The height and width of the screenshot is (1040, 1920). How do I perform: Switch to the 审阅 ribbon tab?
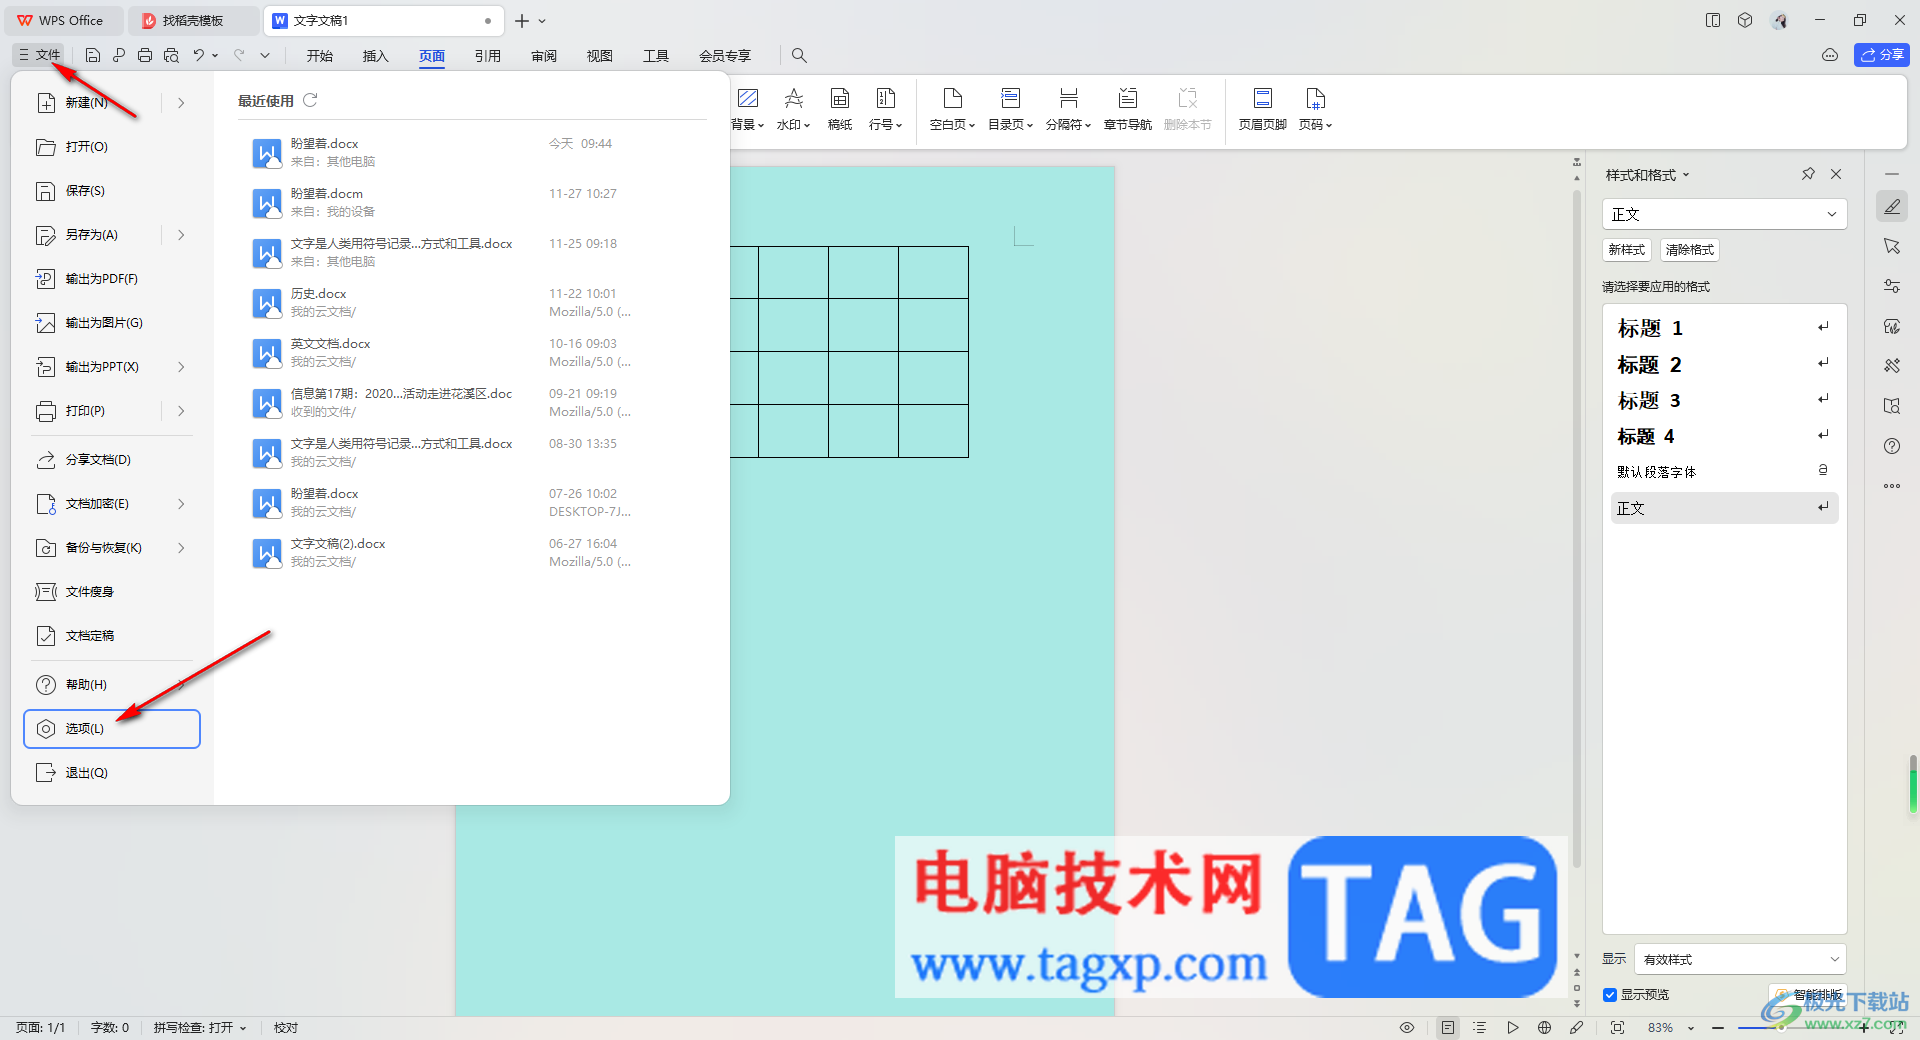[544, 56]
